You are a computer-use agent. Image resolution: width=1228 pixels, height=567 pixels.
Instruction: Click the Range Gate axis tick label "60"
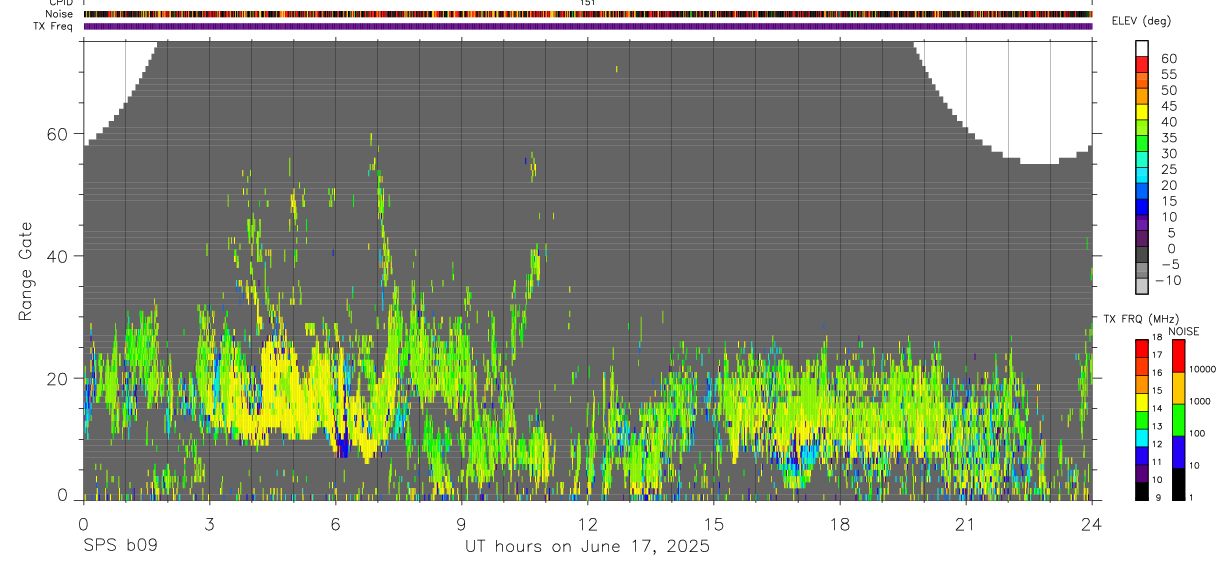pos(59,134)
